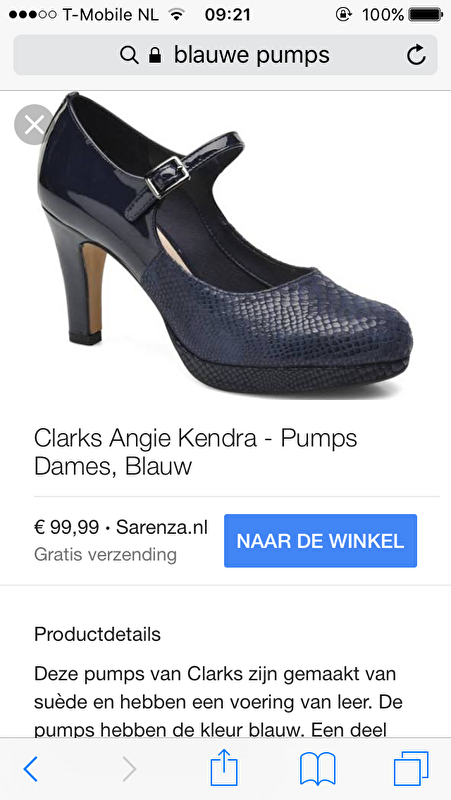The width and height of the screenshot is (451, 800).
Task: Tap the Safari back arrow
Action: (31, 768)
